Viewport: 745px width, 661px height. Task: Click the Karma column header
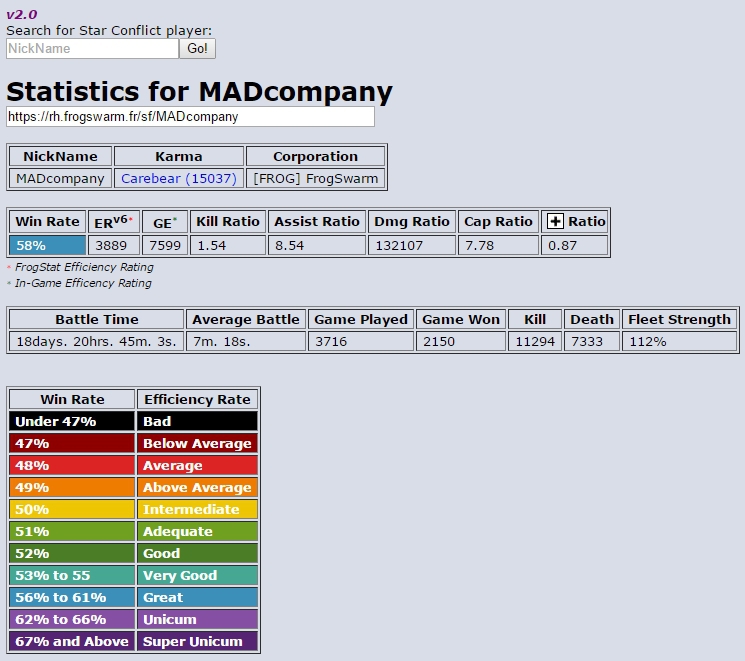coord(179,156)
